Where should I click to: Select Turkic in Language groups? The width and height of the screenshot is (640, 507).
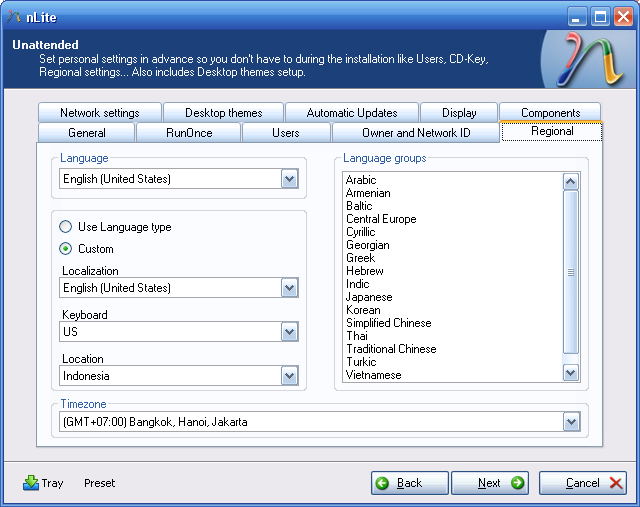point(361,362)
